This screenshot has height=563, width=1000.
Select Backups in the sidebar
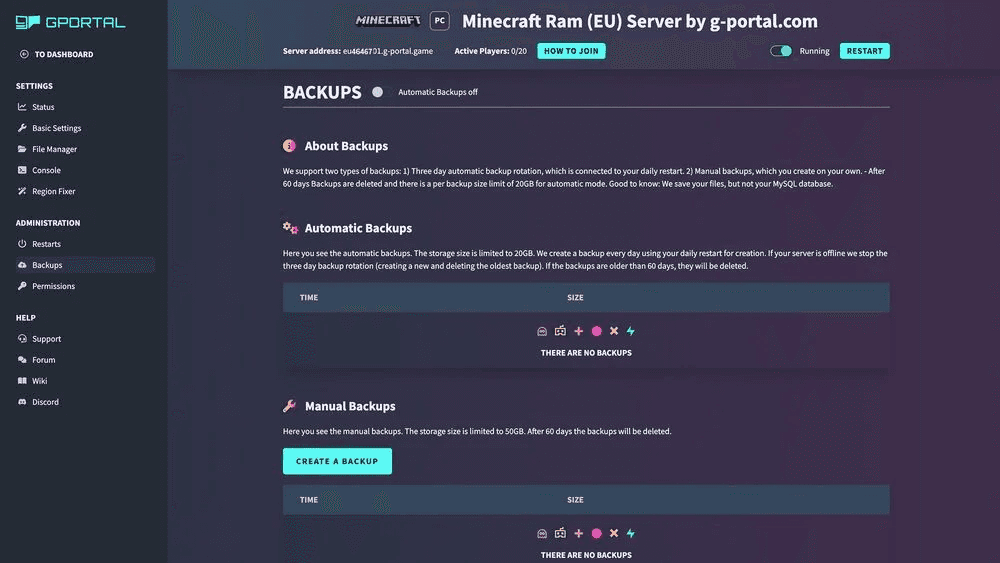pyautogui.click(x=85, y=265)
